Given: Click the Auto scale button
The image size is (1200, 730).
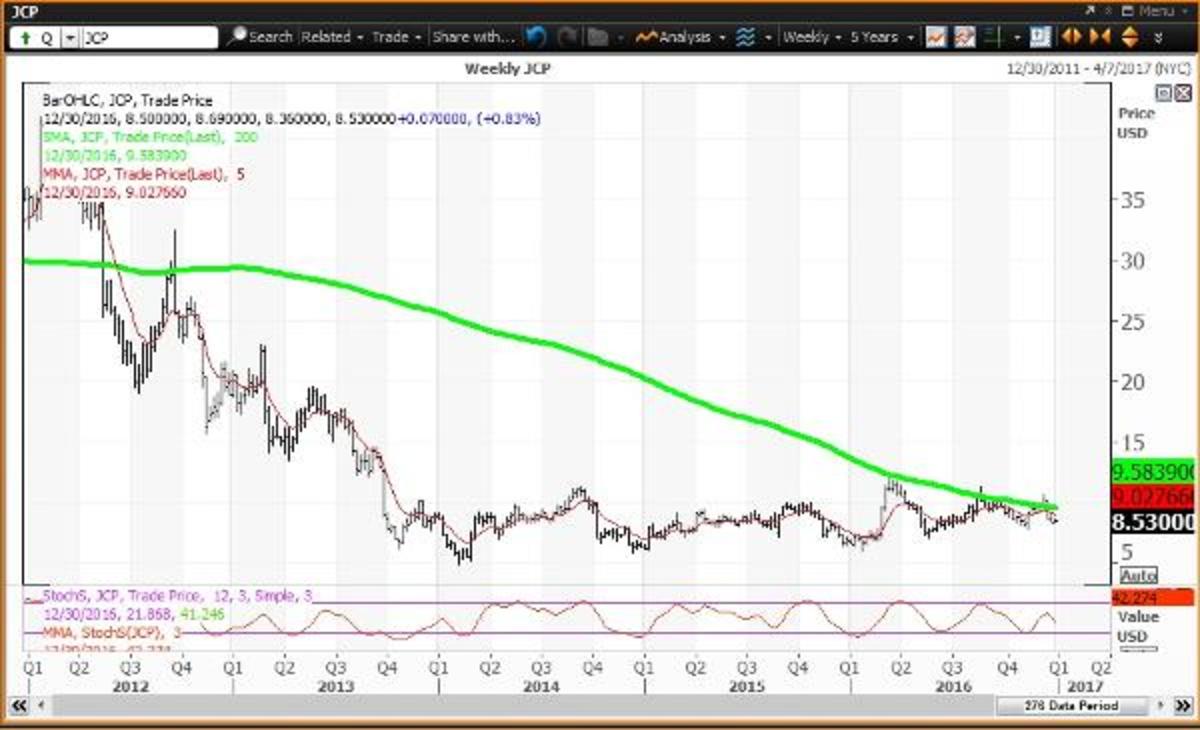Looking at the screenshot, I should (1138, 576).
